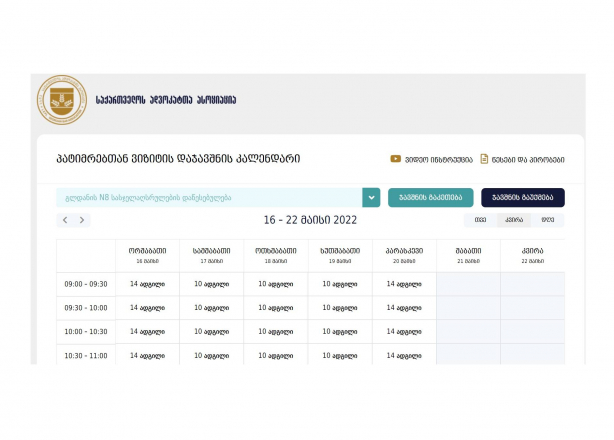Pick Wednesday 09:30 slot with 10 places

pyautogui.click(x=276, y=308)
